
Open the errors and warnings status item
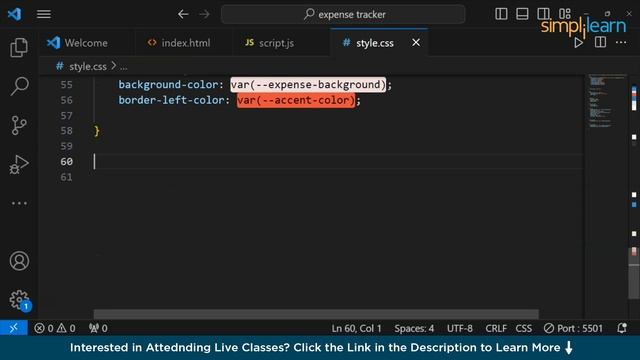point(55,328)
